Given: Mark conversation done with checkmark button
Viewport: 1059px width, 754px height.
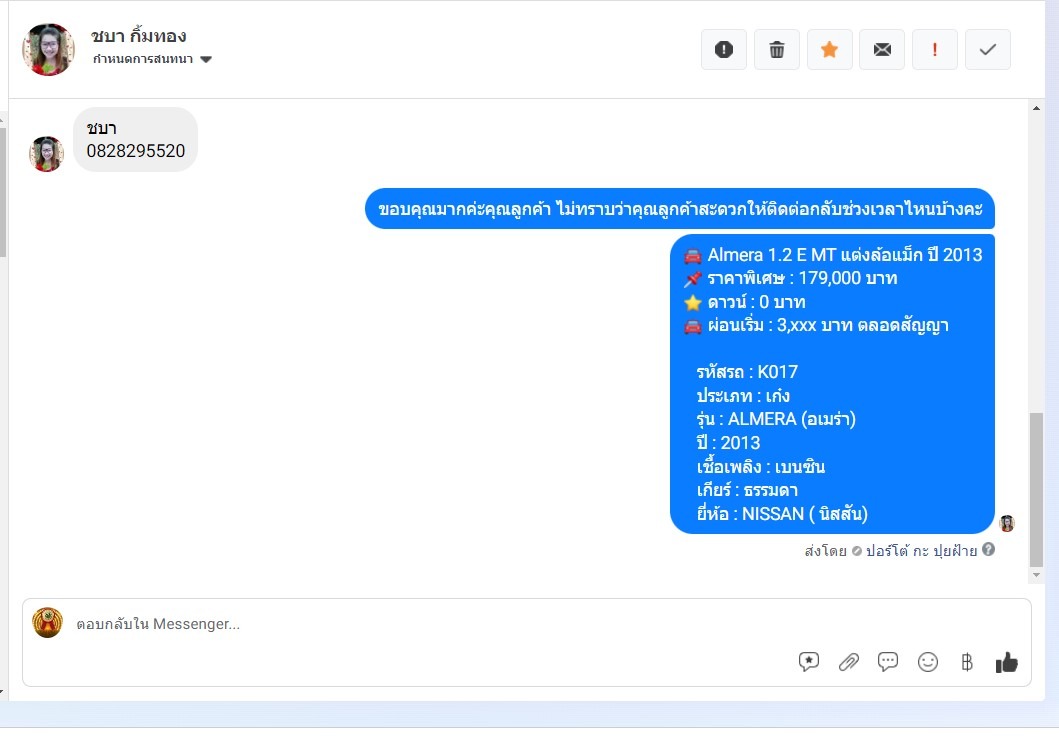Looking at the screenshot, I should click(987, 49).
